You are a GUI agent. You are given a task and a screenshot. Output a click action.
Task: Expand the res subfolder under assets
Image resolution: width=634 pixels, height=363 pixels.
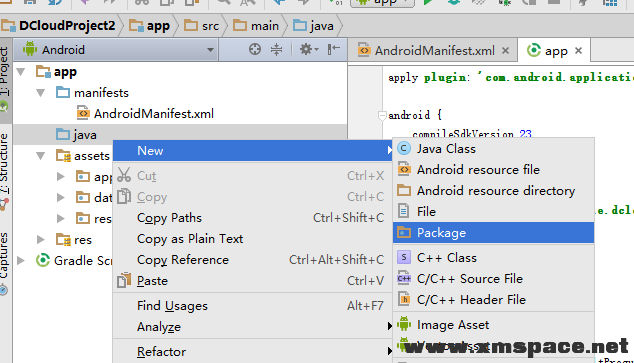coord(61,219)
